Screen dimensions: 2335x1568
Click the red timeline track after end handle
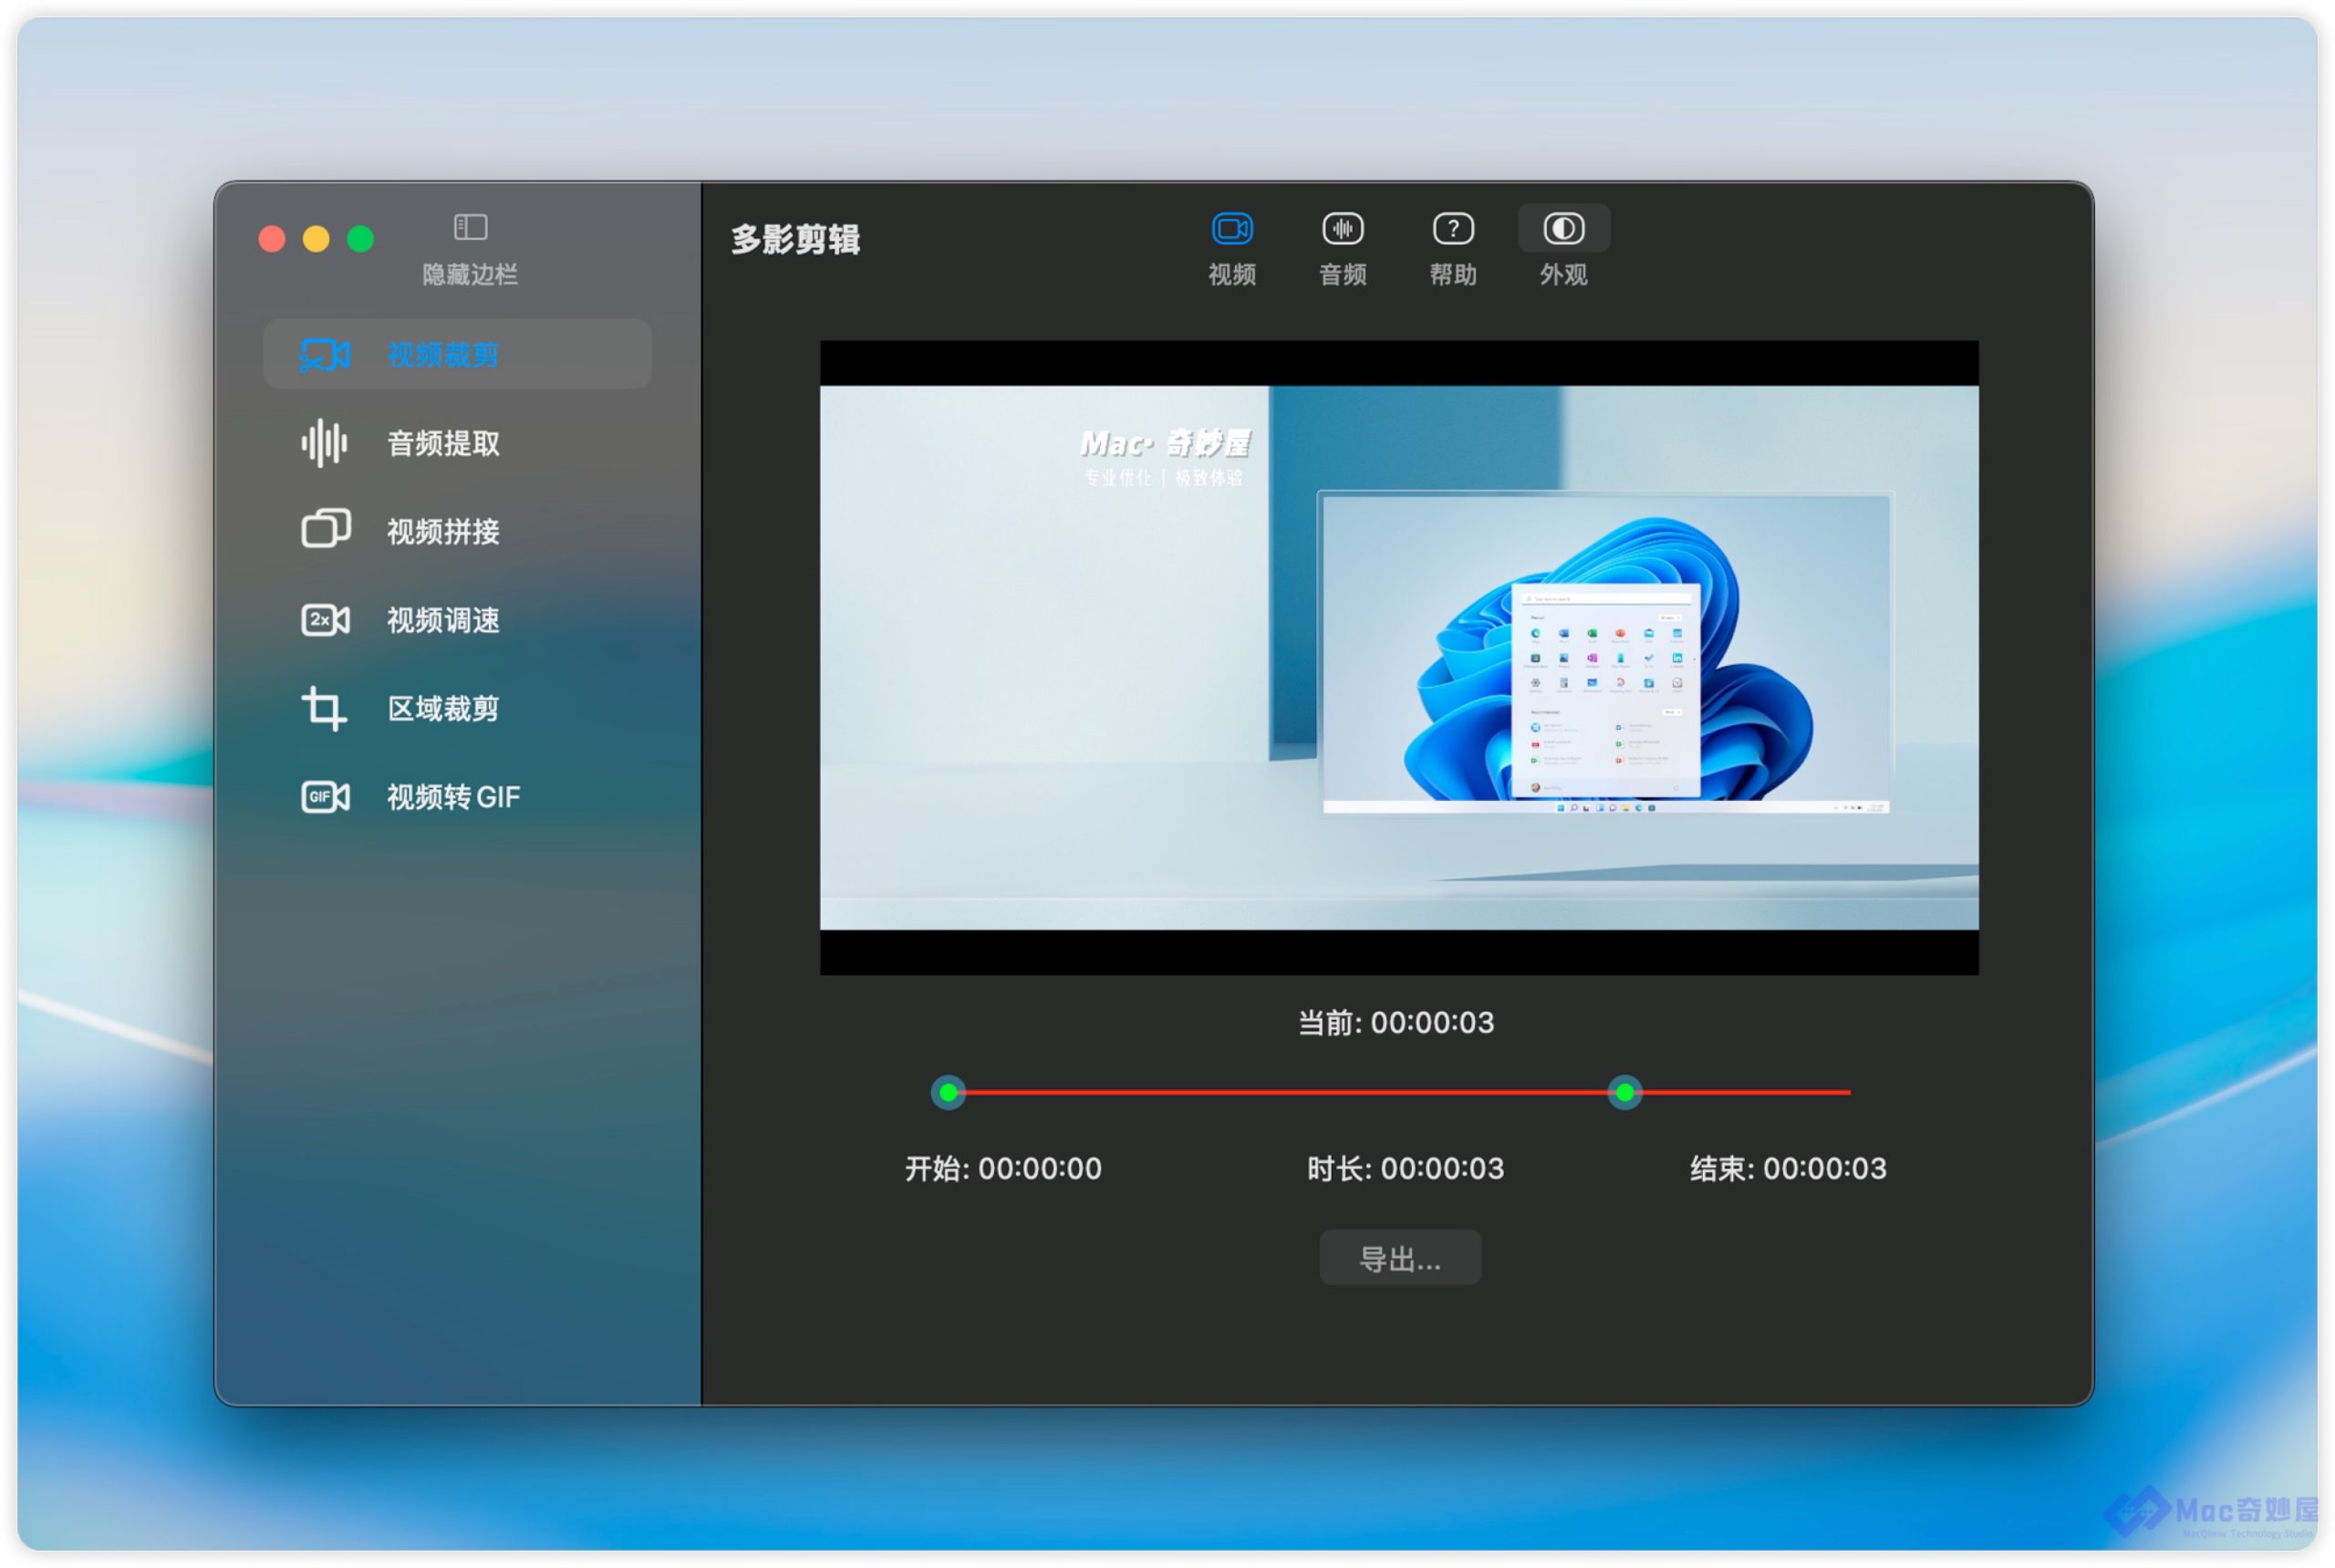(x=1745, y=1092)
